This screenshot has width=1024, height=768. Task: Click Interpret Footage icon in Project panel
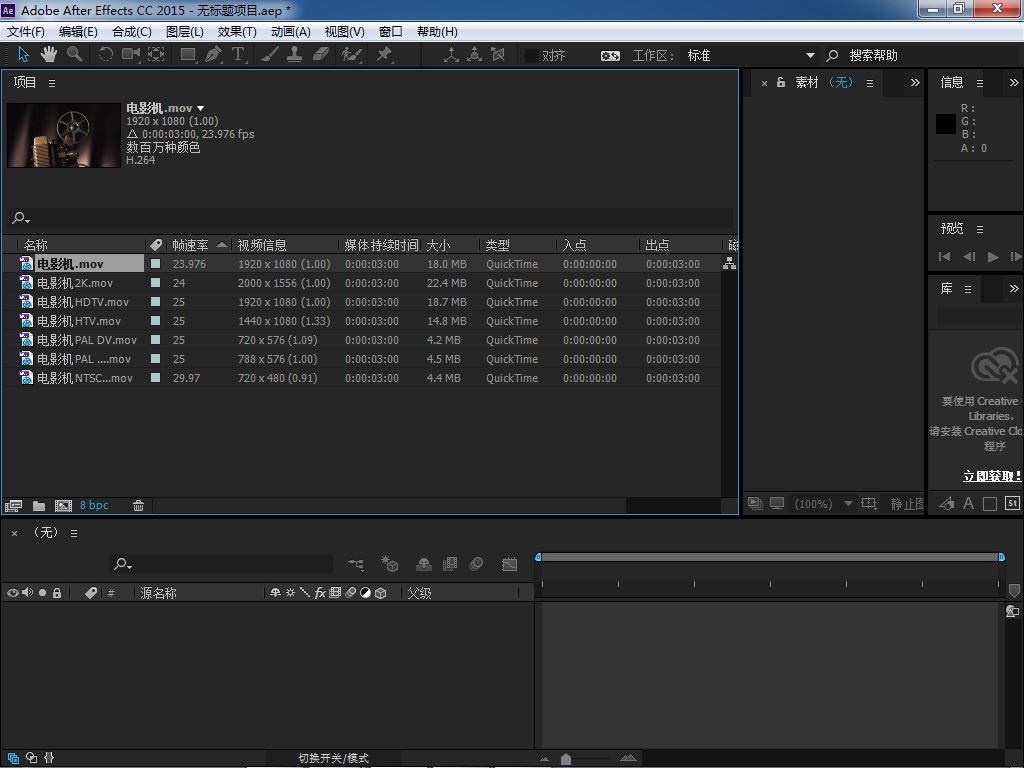(13, 505)
